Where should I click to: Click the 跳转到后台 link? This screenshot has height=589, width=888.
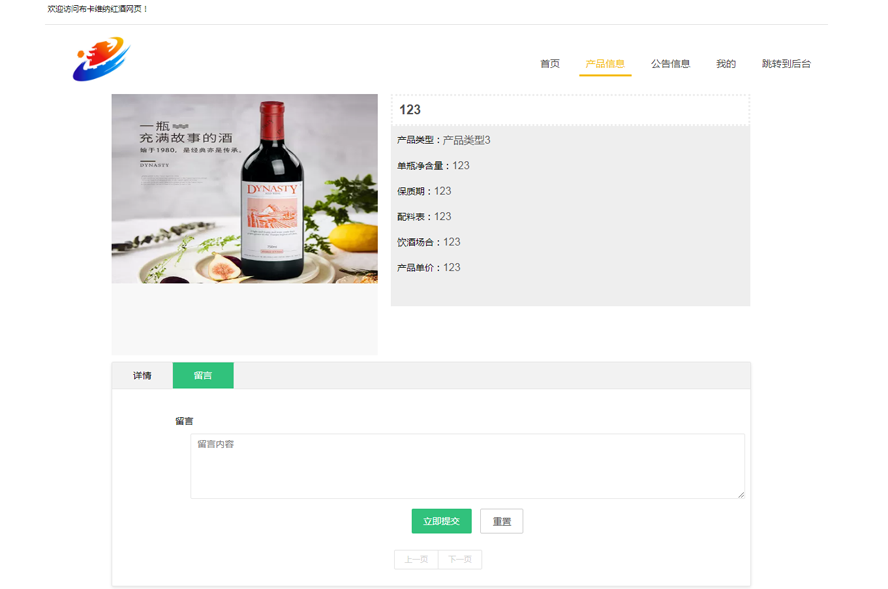click(x=786, y=64)
